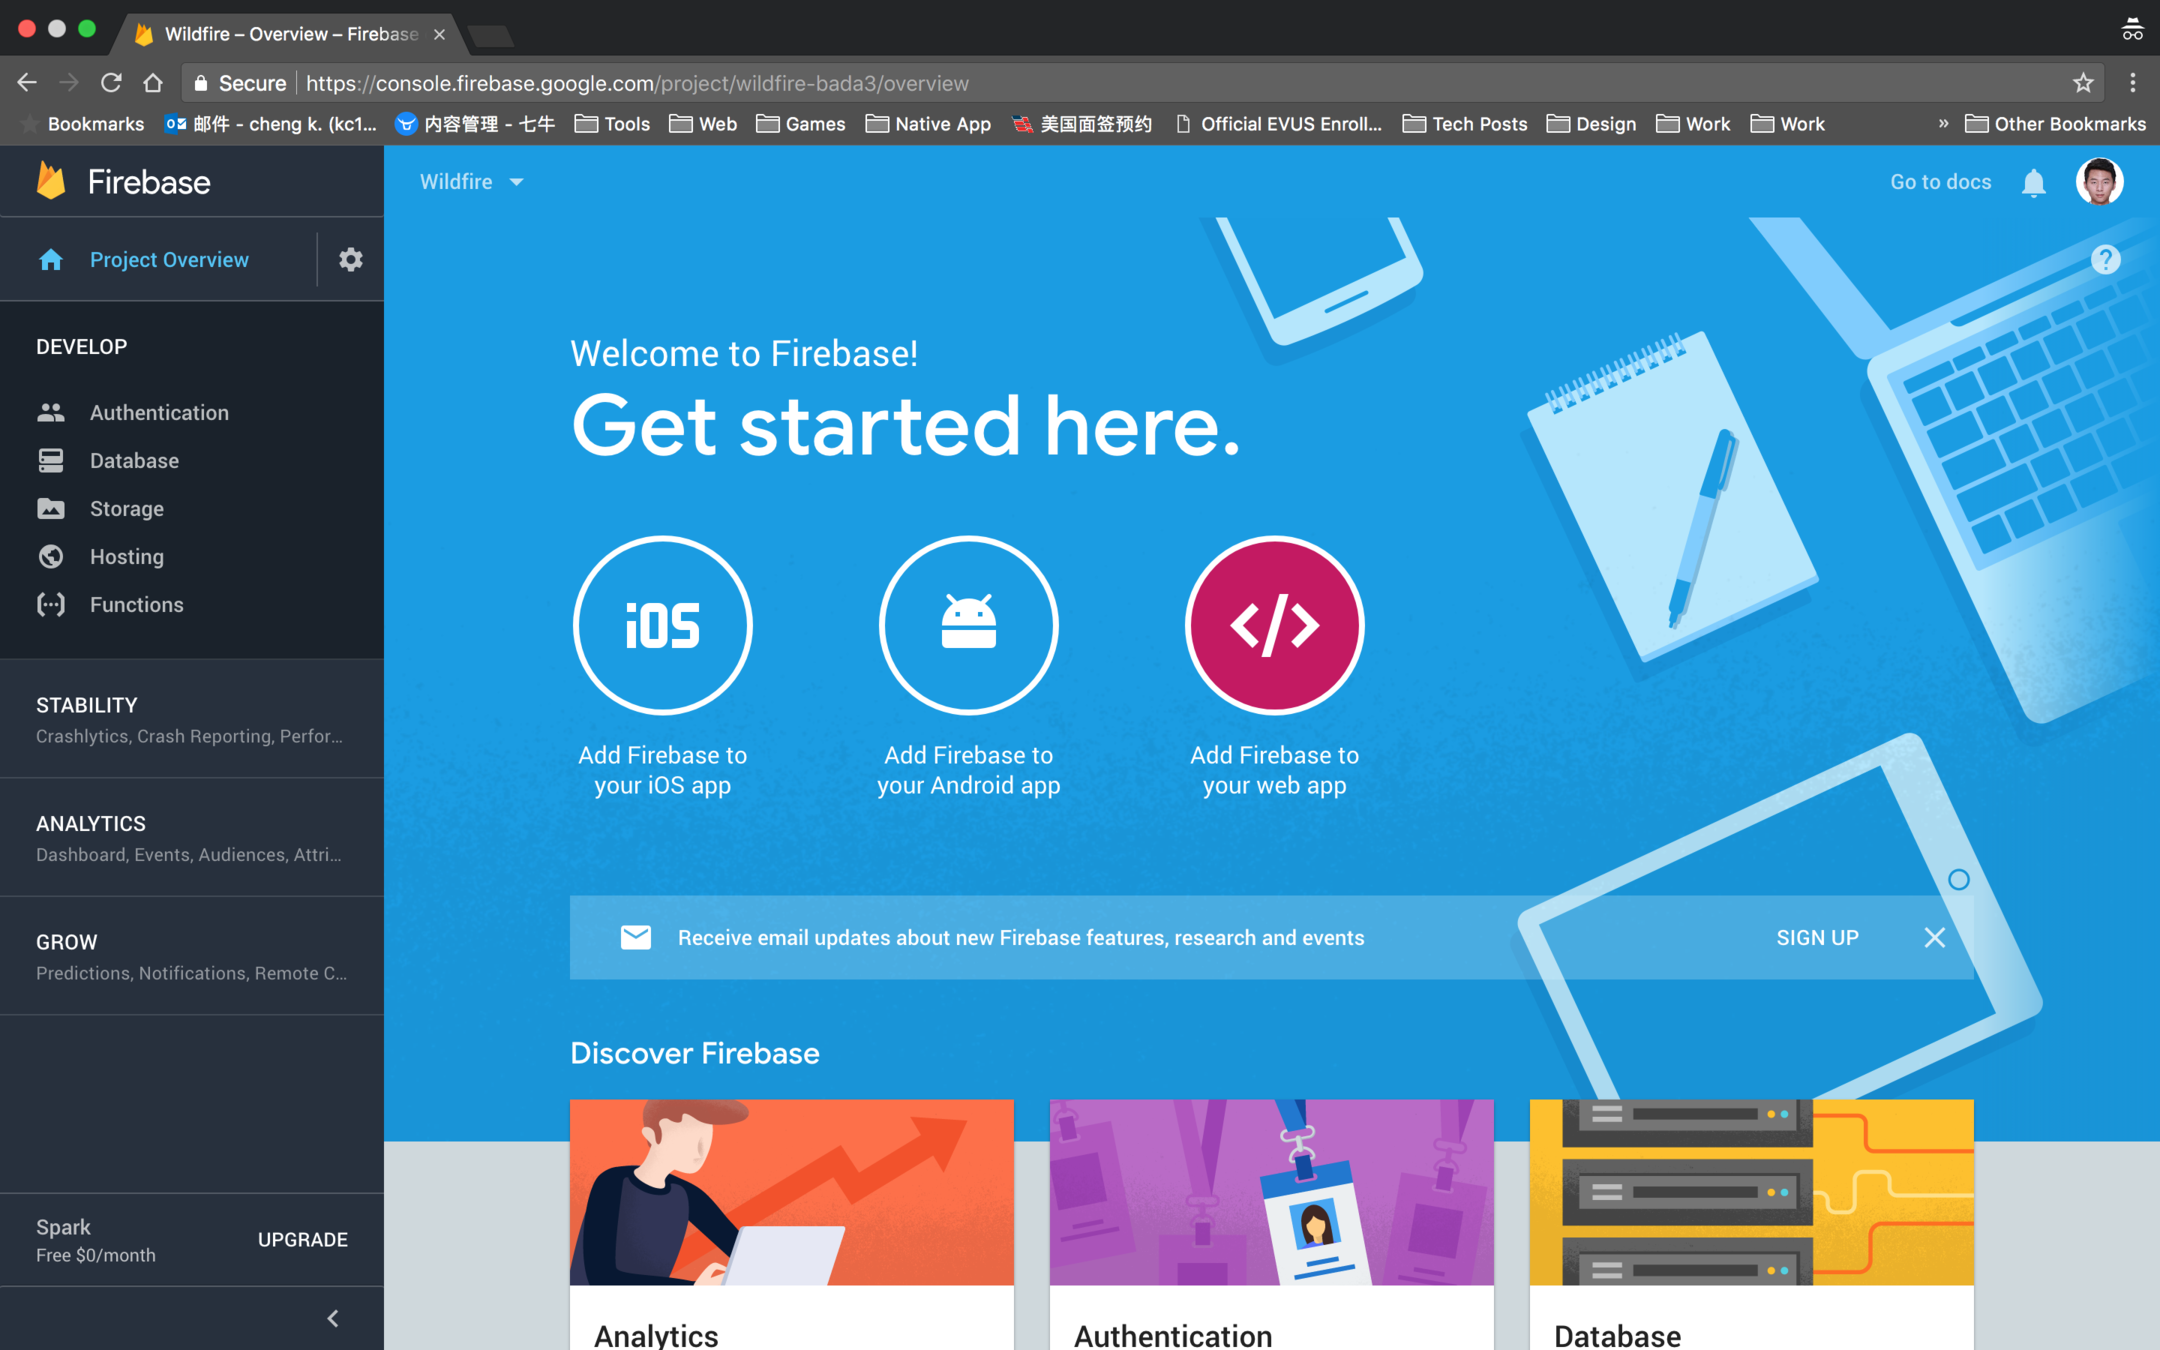The image size is (2160, 1350).
Task: Click the iOS app circle icon
Action: pyautogui.click(x=662, y=625)
